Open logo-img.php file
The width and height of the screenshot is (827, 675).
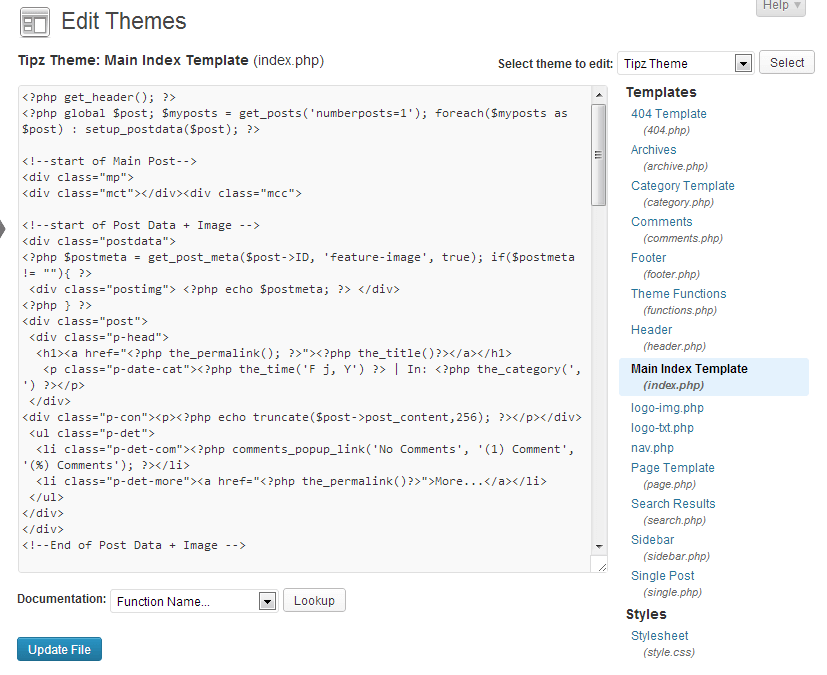[x=667, y=408]
